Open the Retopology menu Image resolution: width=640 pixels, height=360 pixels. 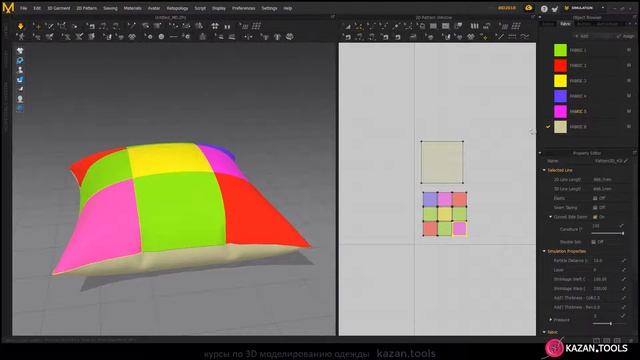point(177,8)
